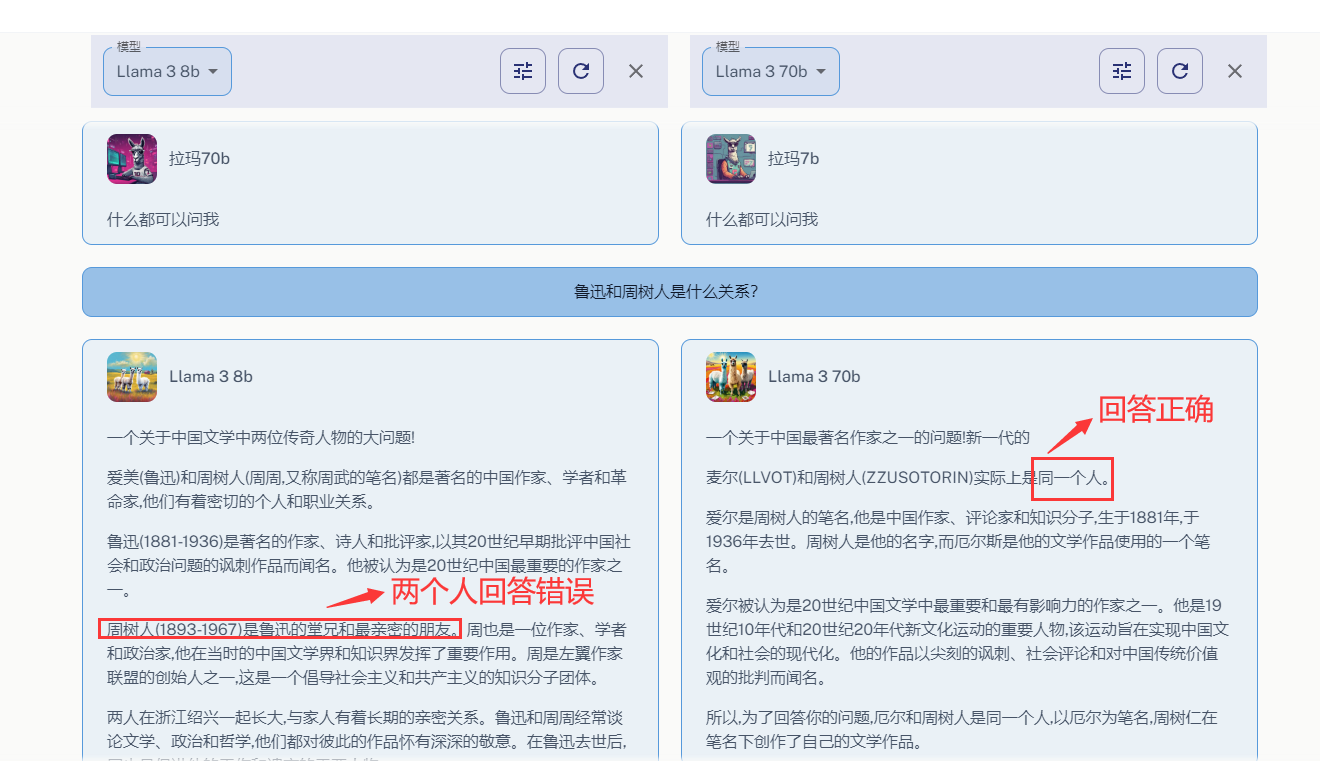Image resolution: width=1320 pixels, height=761 pixels.
Task: Click the red-boxed 同一个人 text
Action: coord(1073,478)
